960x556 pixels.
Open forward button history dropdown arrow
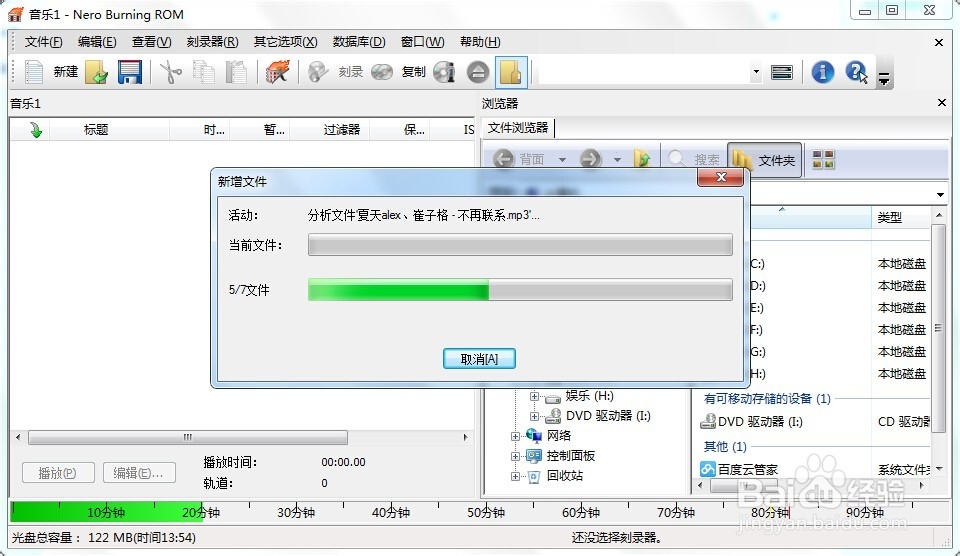tap(617, 160)
